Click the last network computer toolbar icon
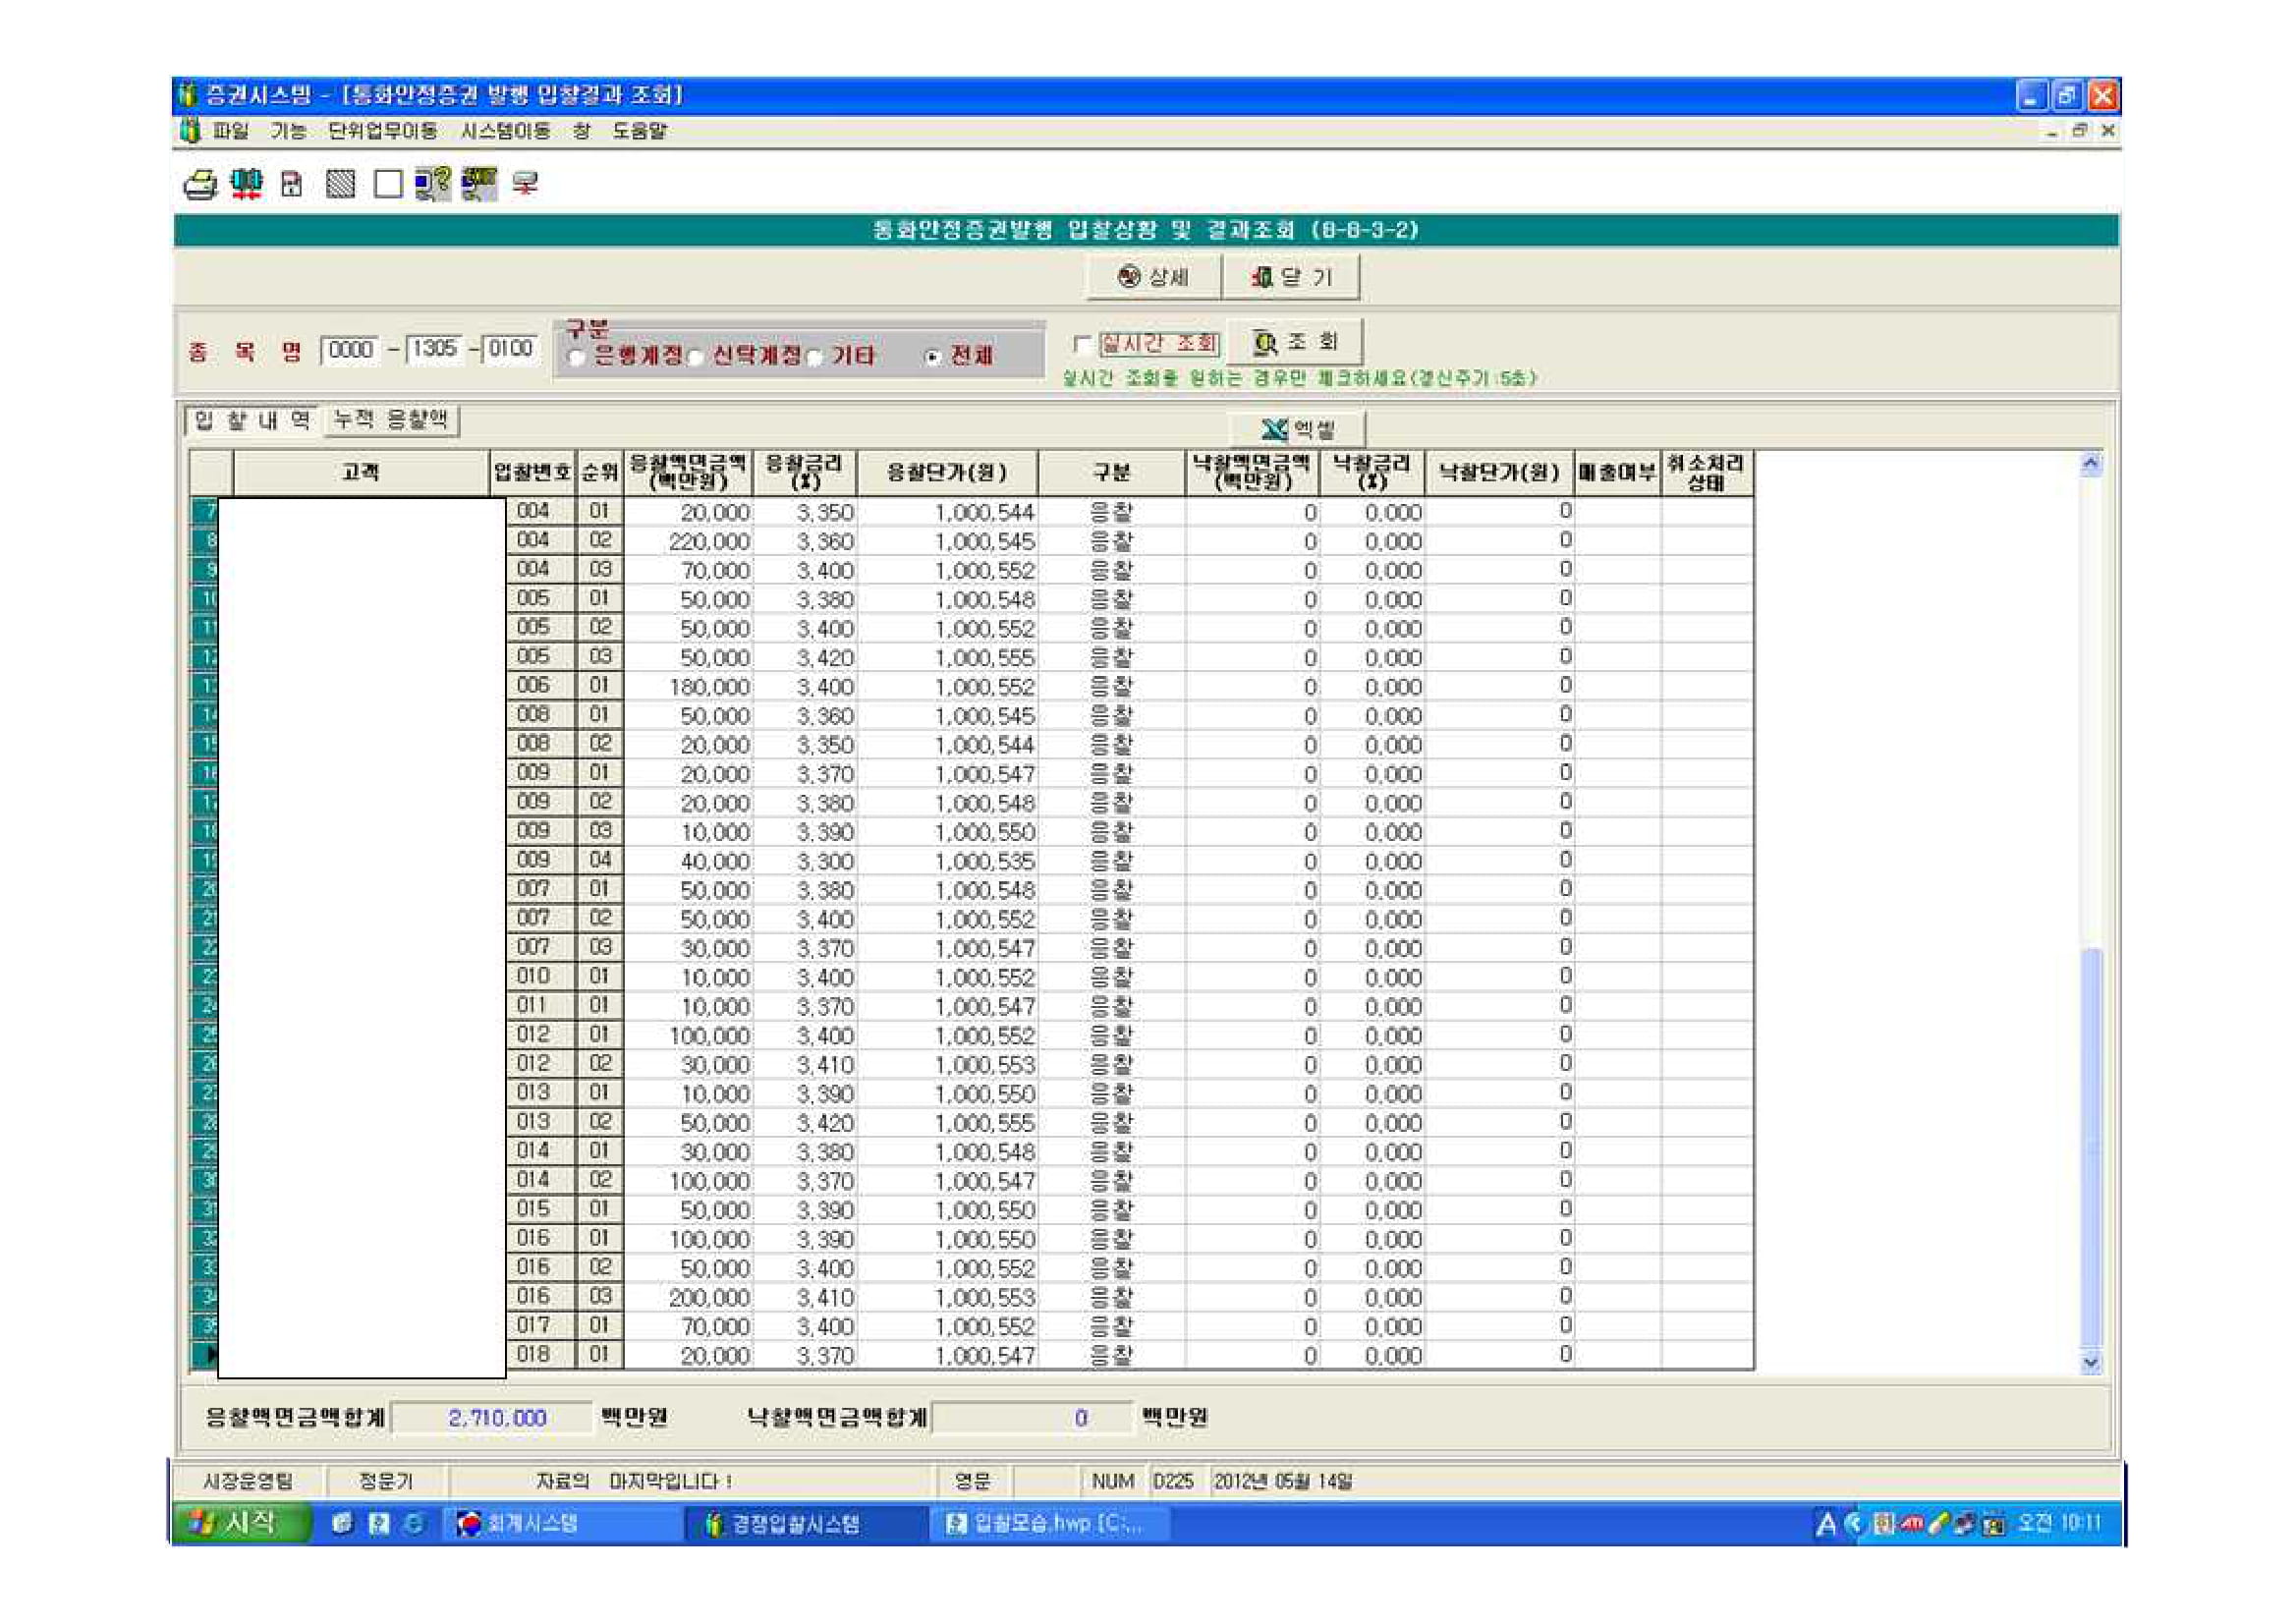This screenshot has height=1624, width=2296. [x=525, y=184]
